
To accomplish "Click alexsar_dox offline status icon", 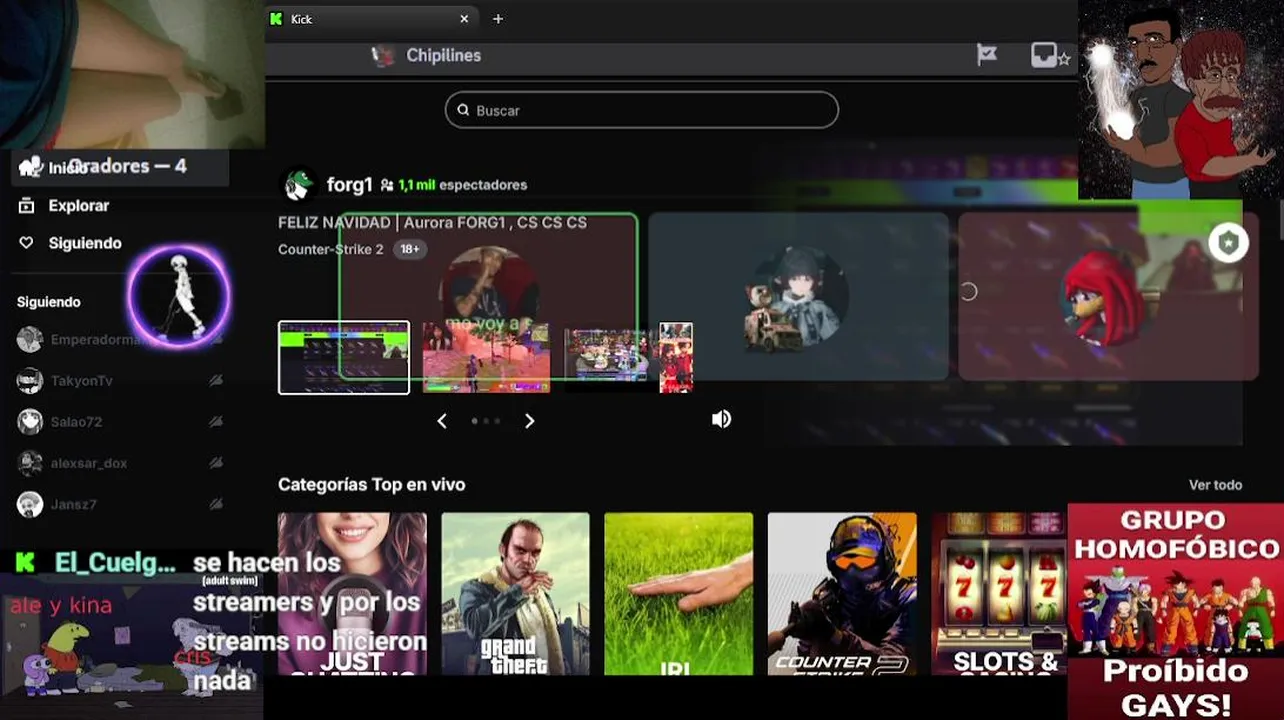I will pyautogui.click(x=215, y=463).
